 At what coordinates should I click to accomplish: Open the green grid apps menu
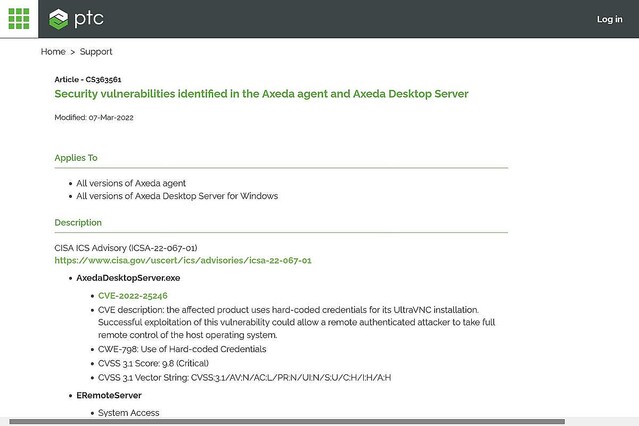[19, 19]
